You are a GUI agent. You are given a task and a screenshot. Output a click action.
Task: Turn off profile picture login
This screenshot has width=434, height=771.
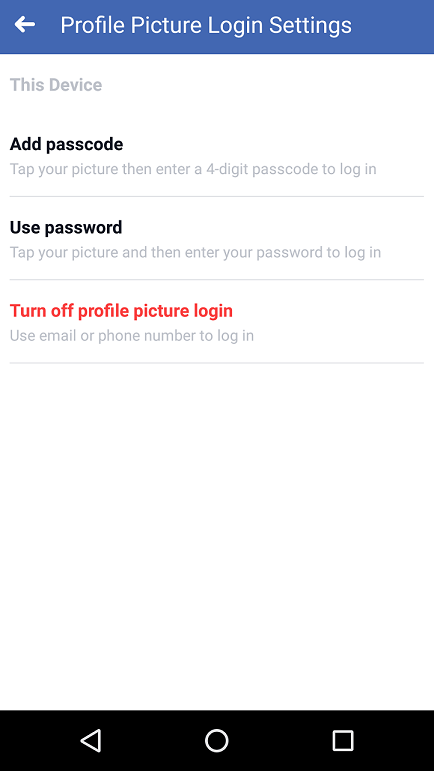pyautogui.click(x=217, y=322)
